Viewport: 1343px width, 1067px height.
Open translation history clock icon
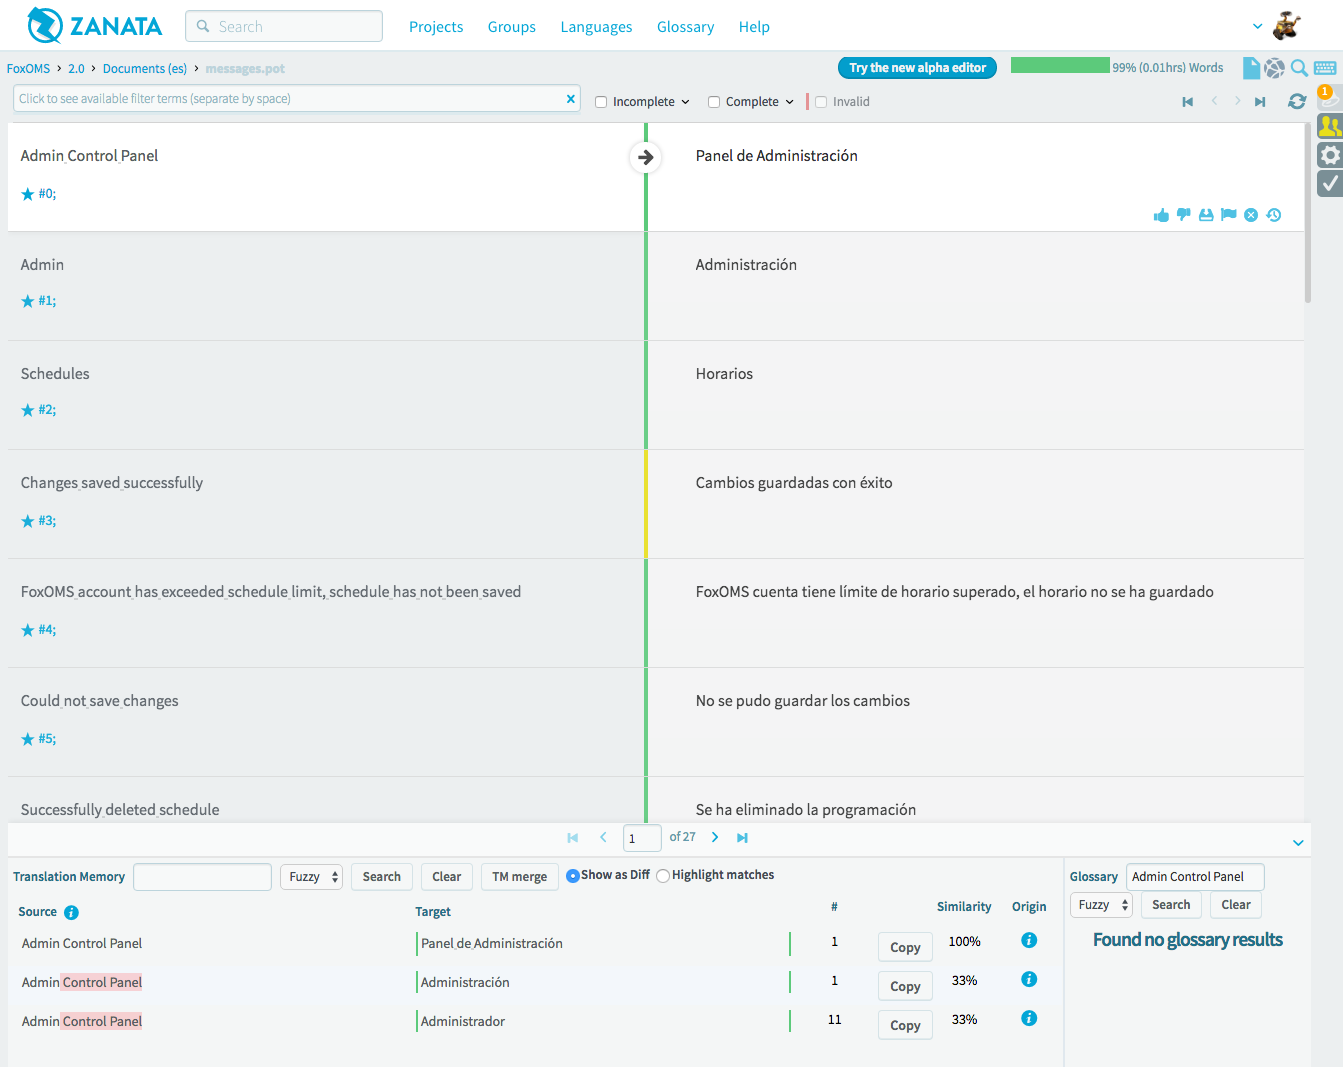1274,215
